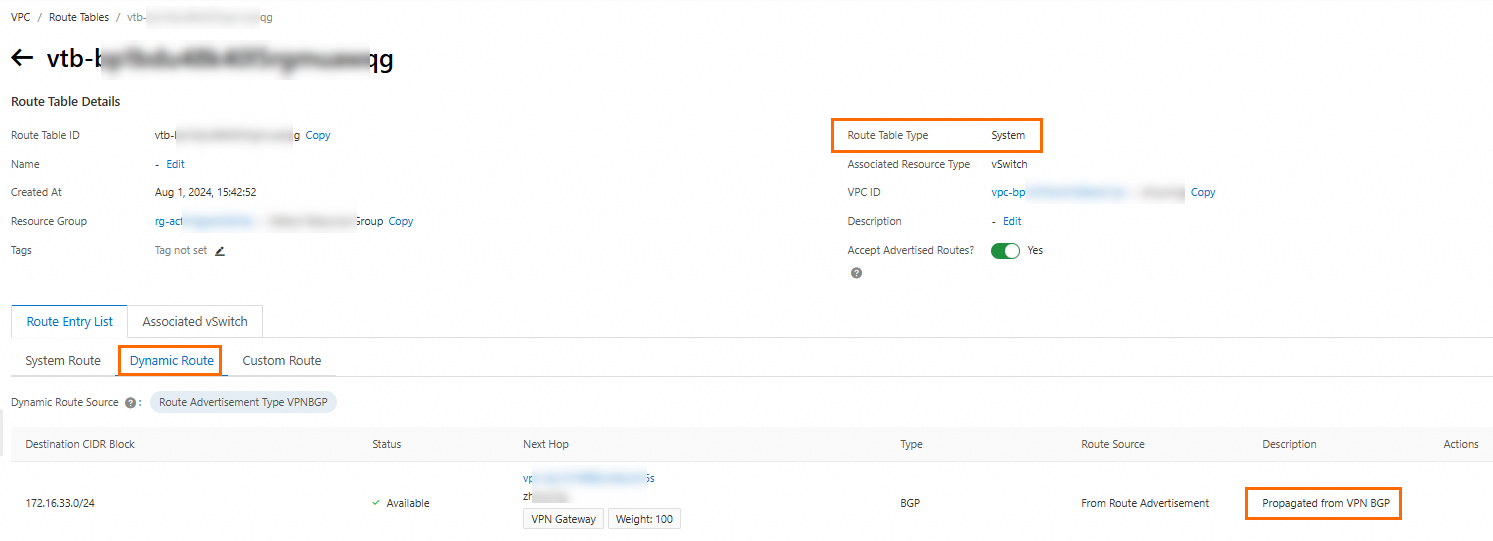Click Created At value Aug 1, 2024
The width and height of the screenshot is (1493, 541).
(x=205, y=192)
